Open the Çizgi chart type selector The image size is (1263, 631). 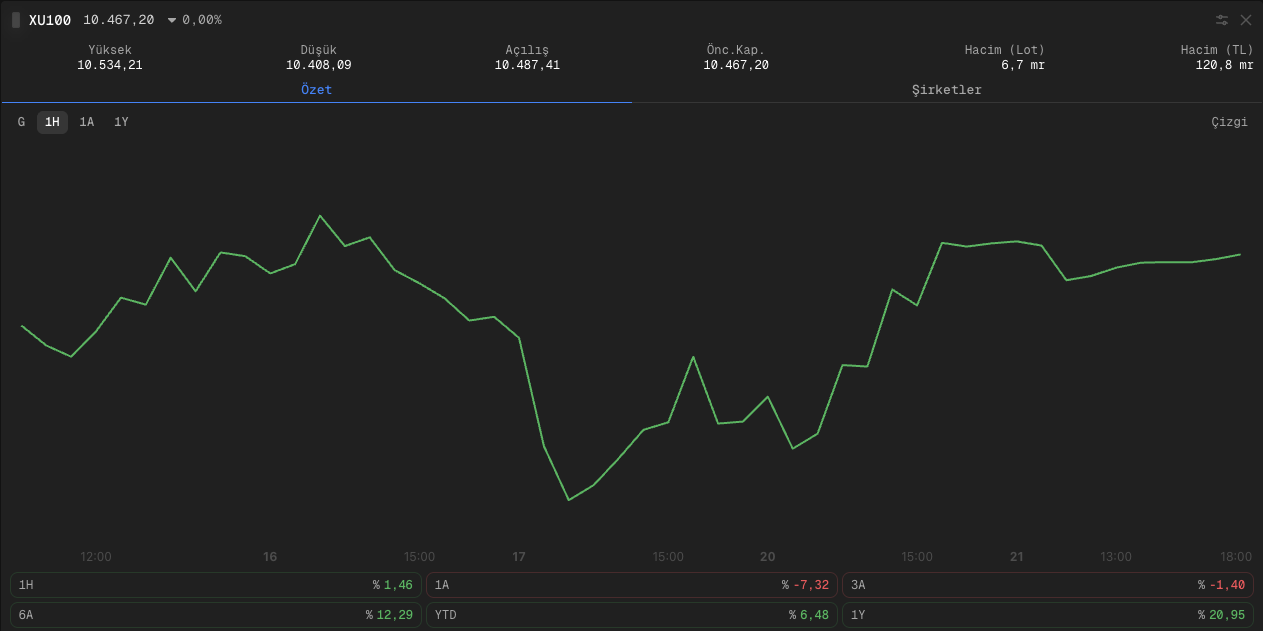[1229, 122]
